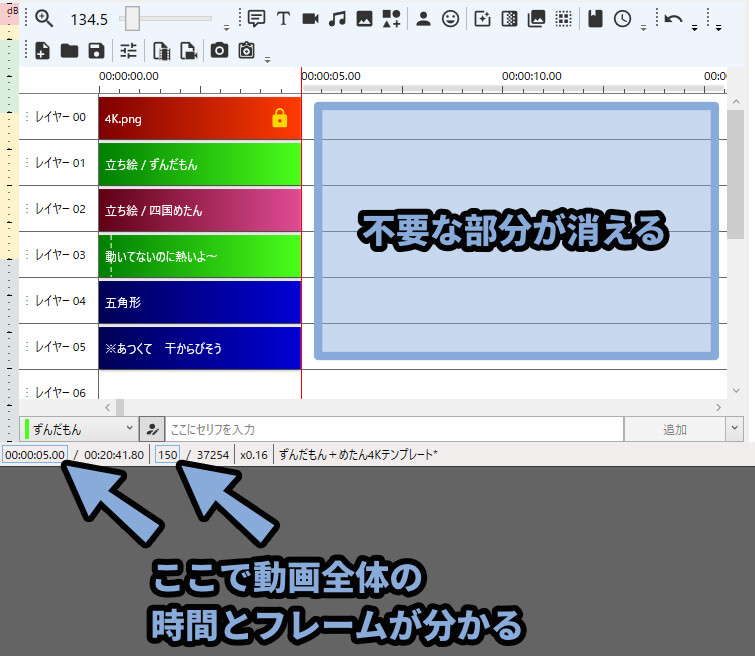755x656 pixels.
Task: Click vertical scrollbar down arrow
Action: tap(736, 391)
